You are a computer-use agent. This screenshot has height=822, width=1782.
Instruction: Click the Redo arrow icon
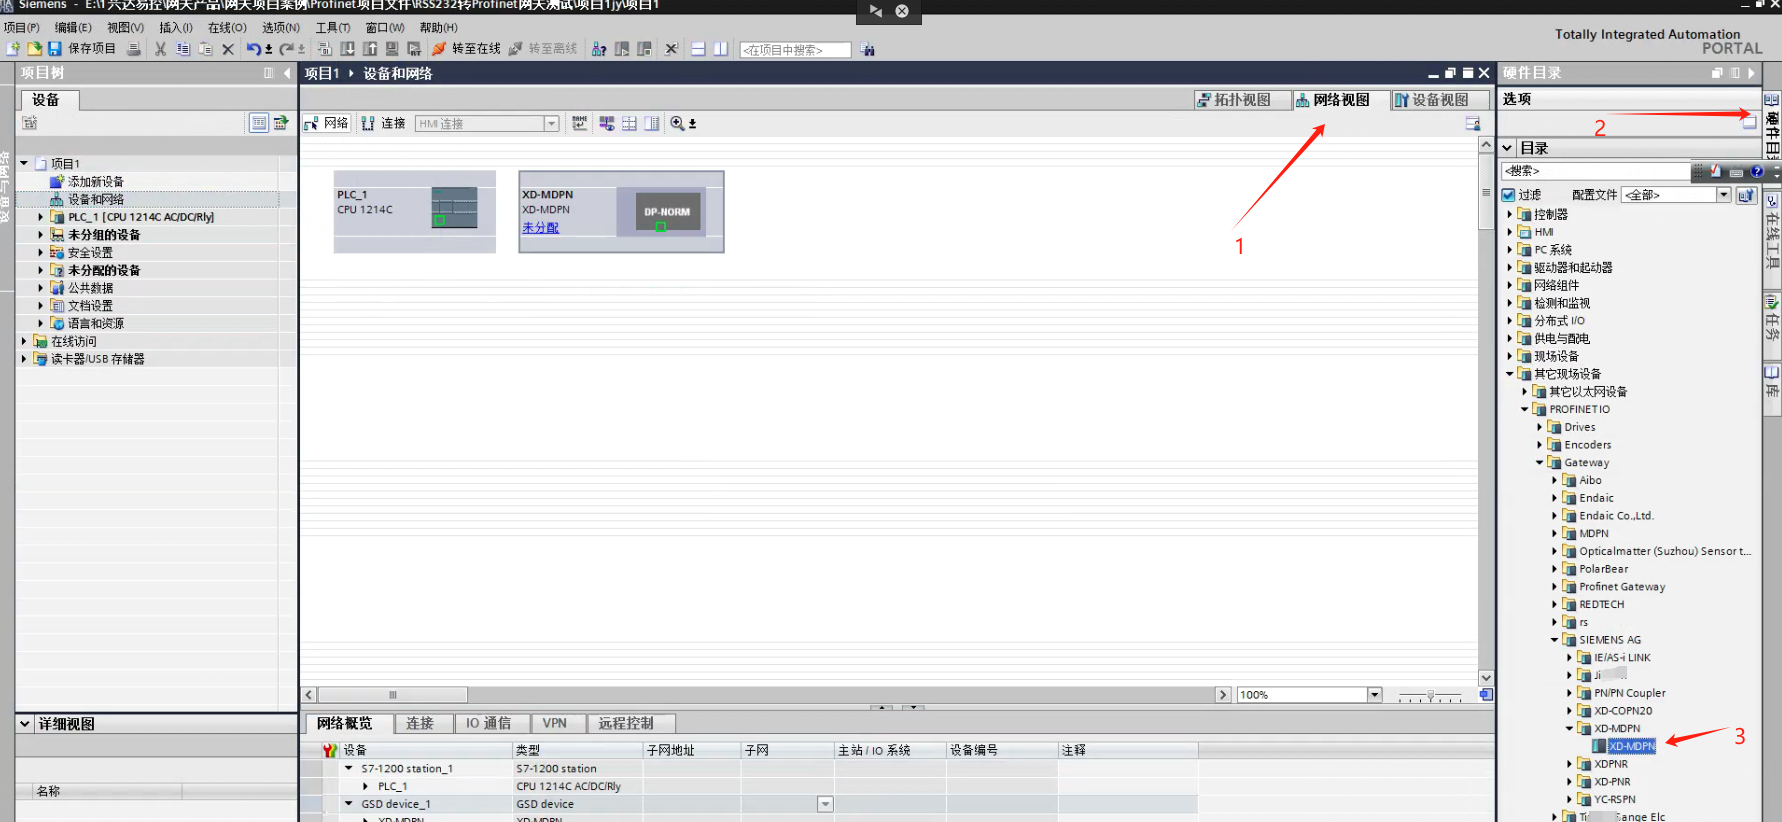[287, 49]
